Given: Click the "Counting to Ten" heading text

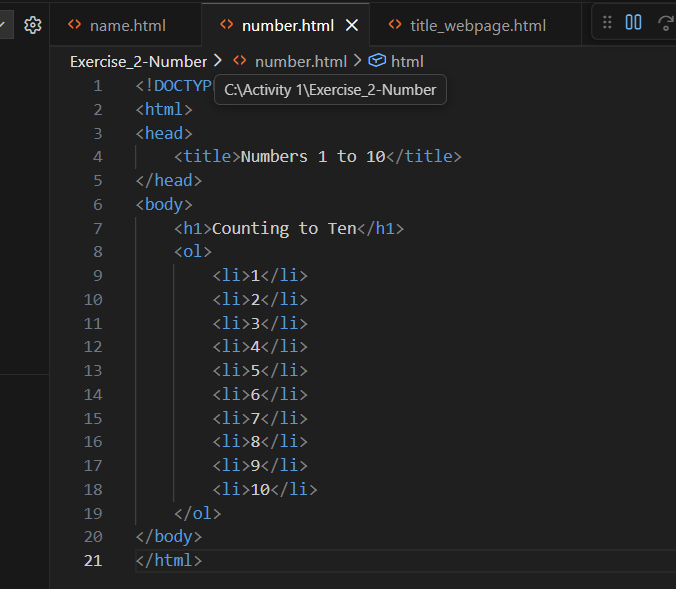Looking at the screenshot, I should (283, 228).
